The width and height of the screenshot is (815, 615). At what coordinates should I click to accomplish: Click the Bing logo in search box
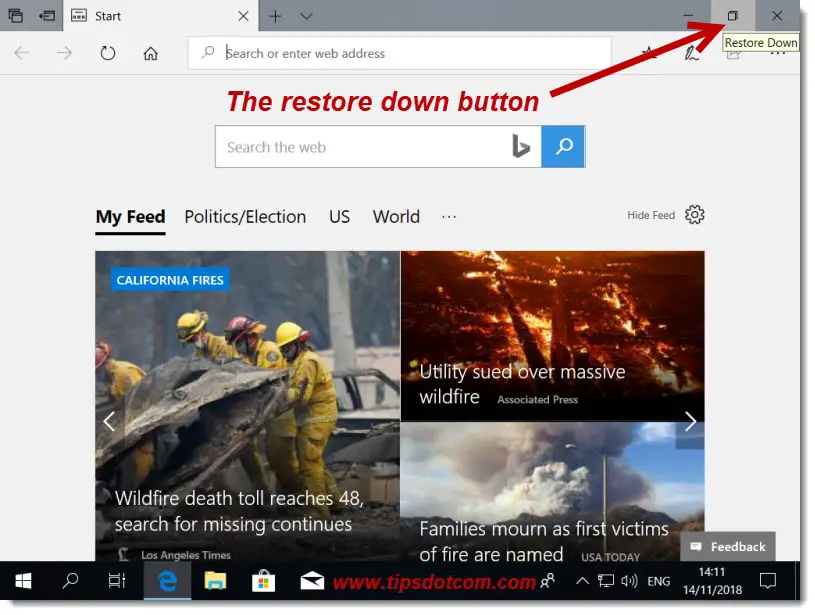tap(521, 146)
